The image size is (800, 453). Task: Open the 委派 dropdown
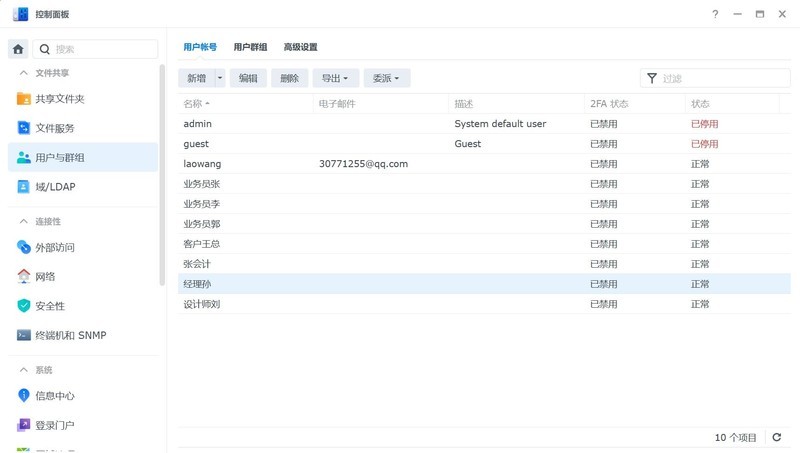[x=386, y=78]
